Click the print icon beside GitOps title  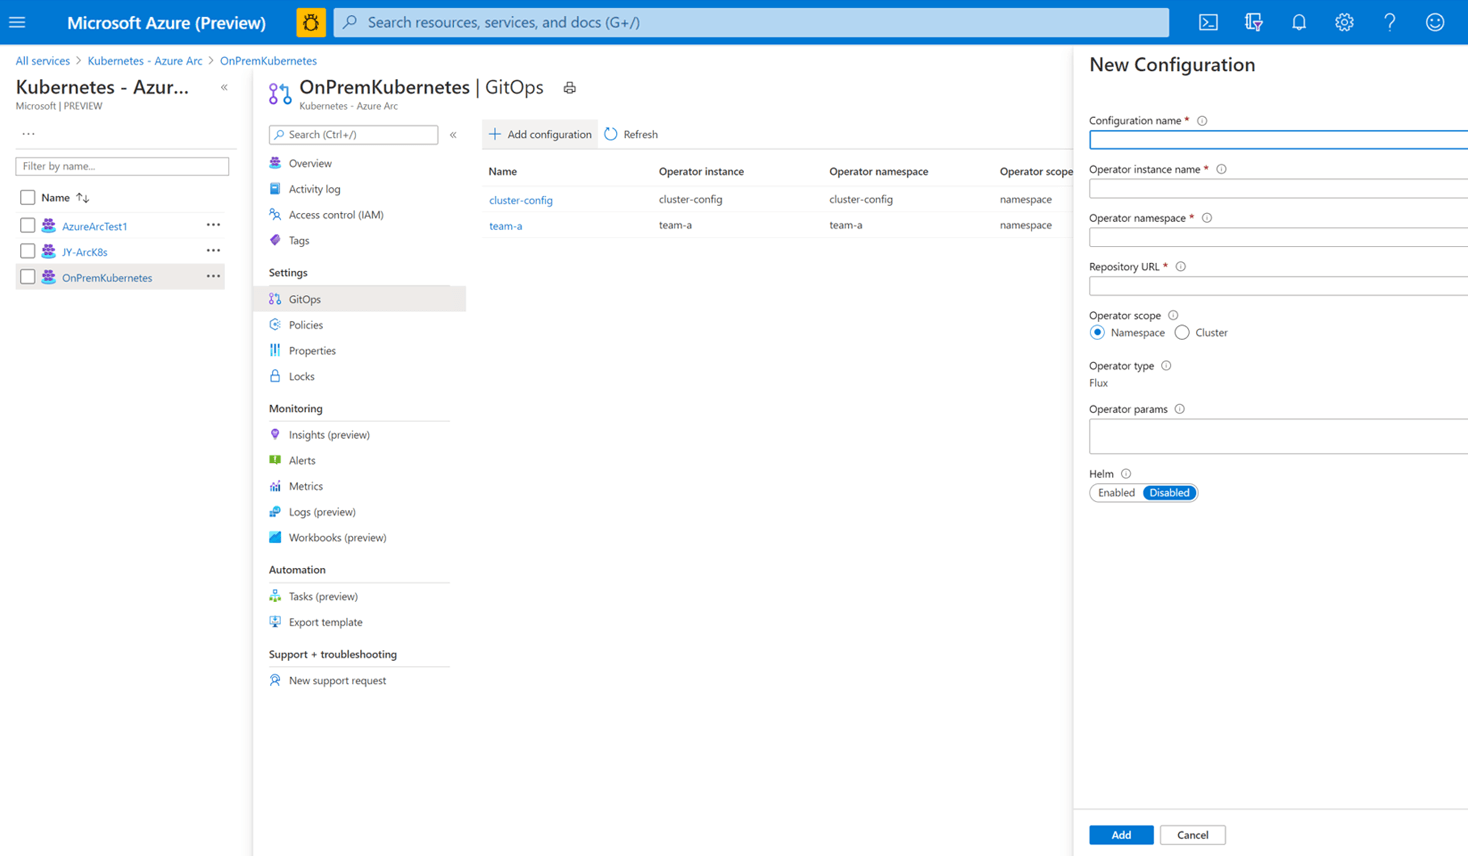[570, 88]
